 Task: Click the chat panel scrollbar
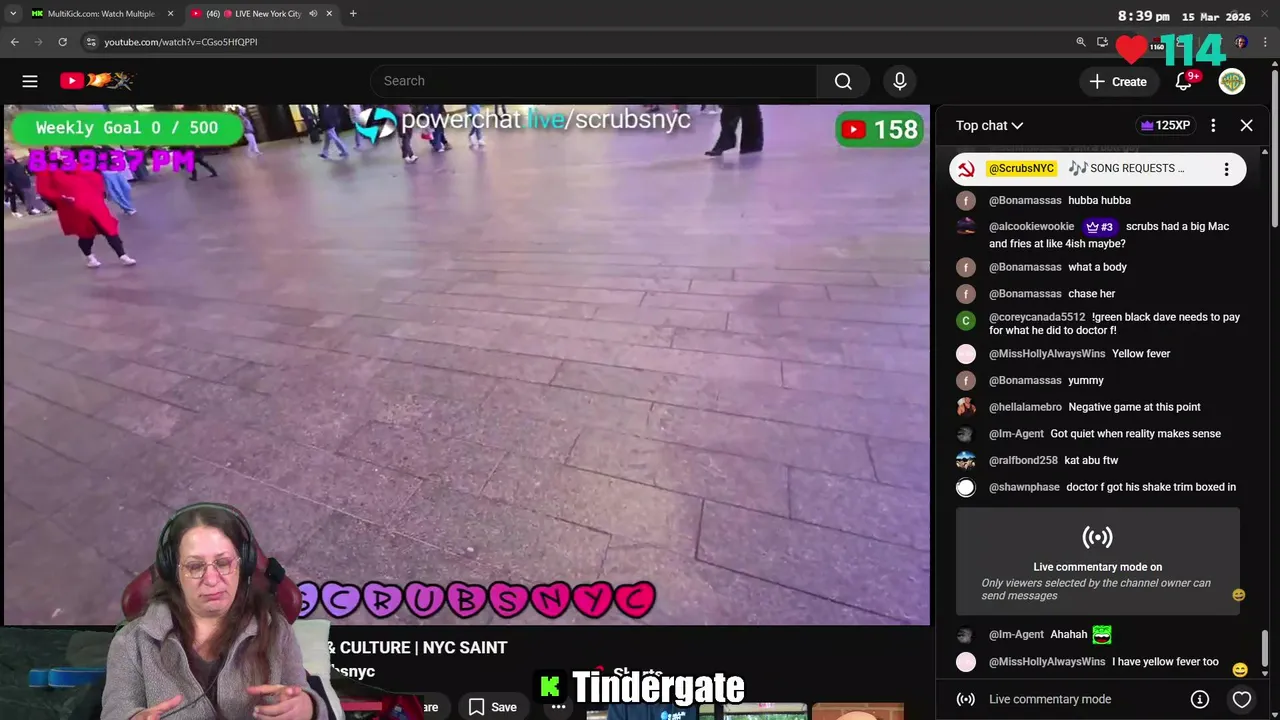click(x=1264, y=647)
